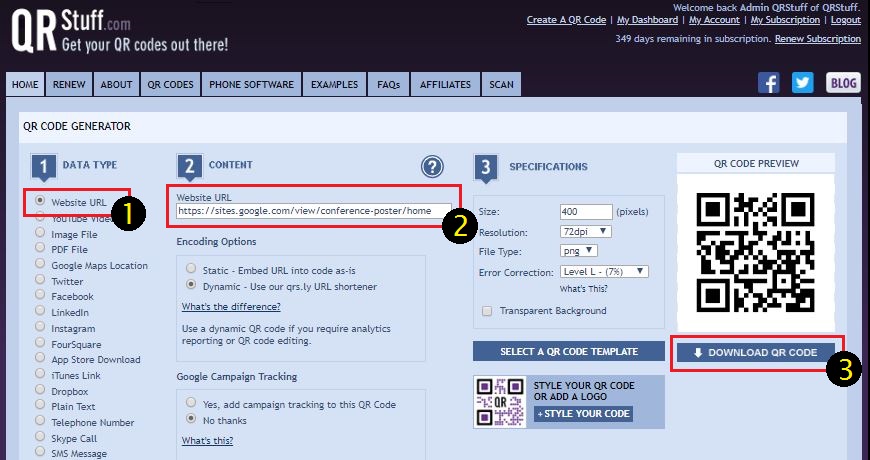Enable Google campaign tracking with Yes option
This screenshot has width=870, height=460.
pyautogui.click(x=191, y=403)
